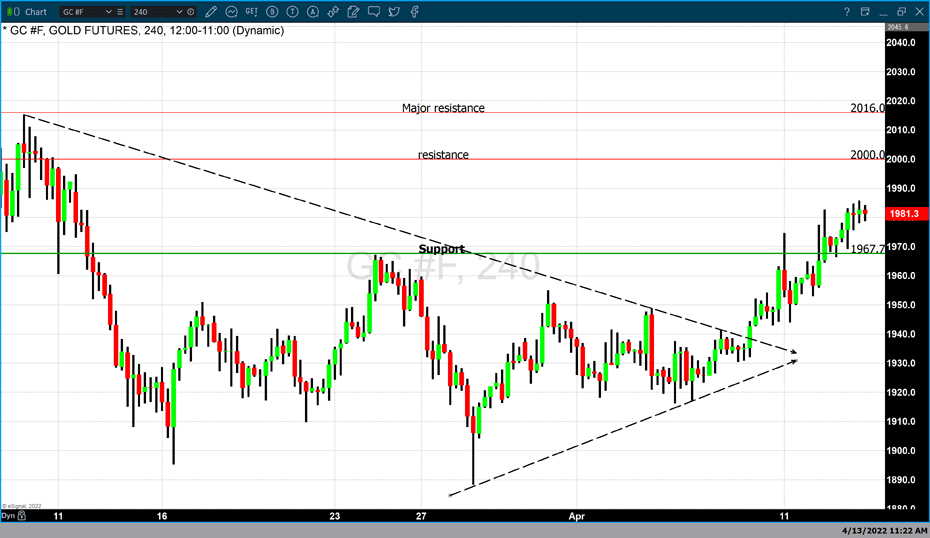Share the chart on Twitter
The width and height of the screenshot is (930, 538).
click(394, 11)
